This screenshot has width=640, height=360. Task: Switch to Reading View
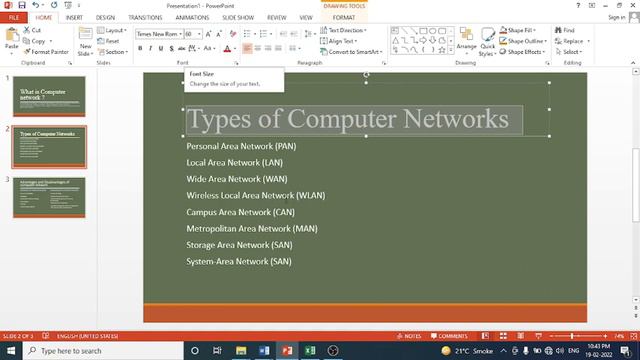tap(520, 336)
